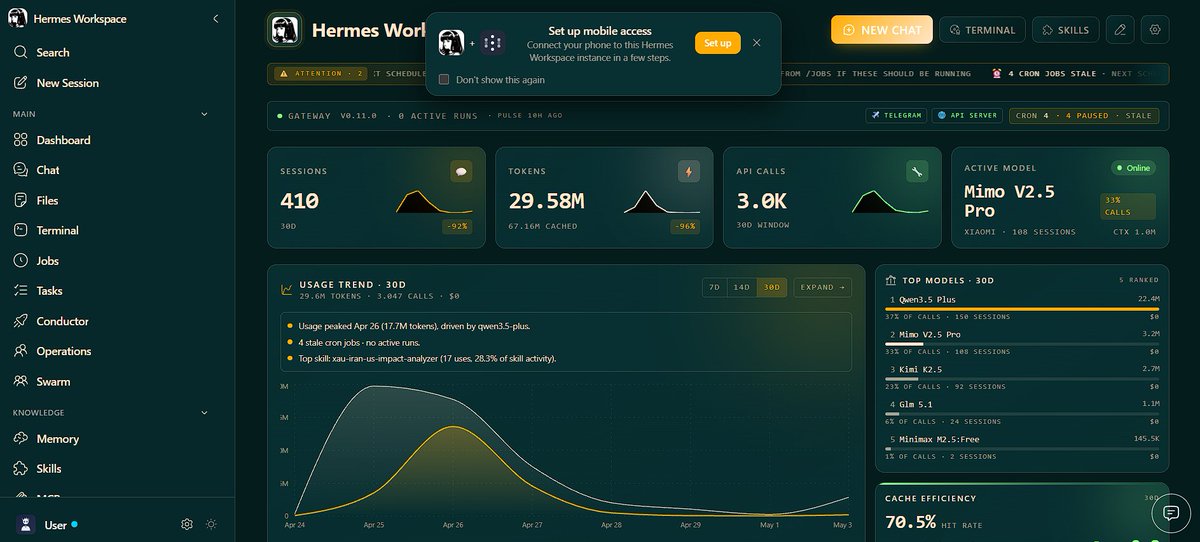Click the Set up button
The width and height of the screenshot is (1200, 542).
[717, 43]
